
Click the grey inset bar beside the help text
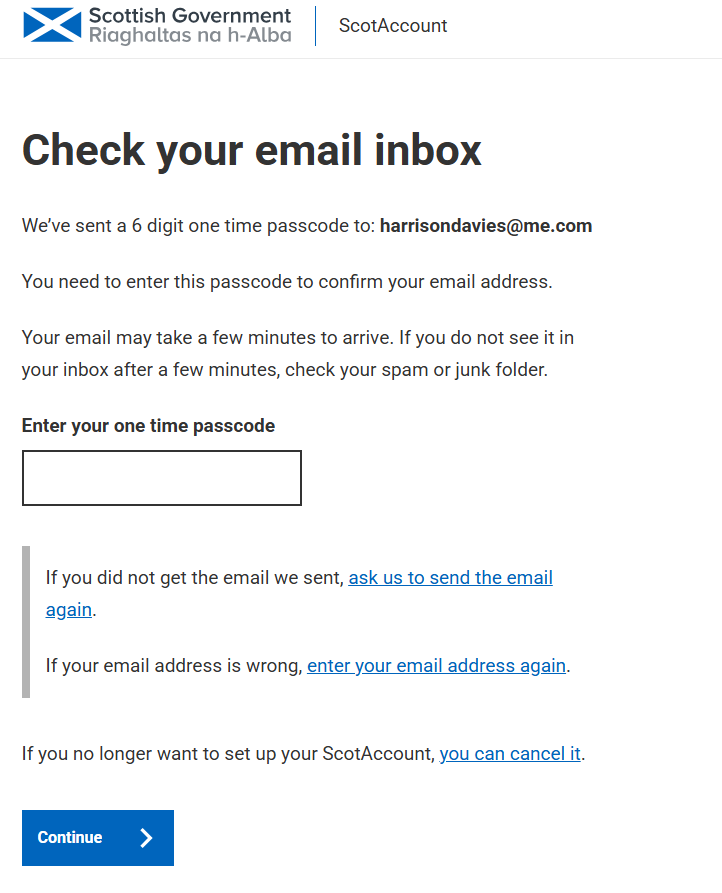26,622
